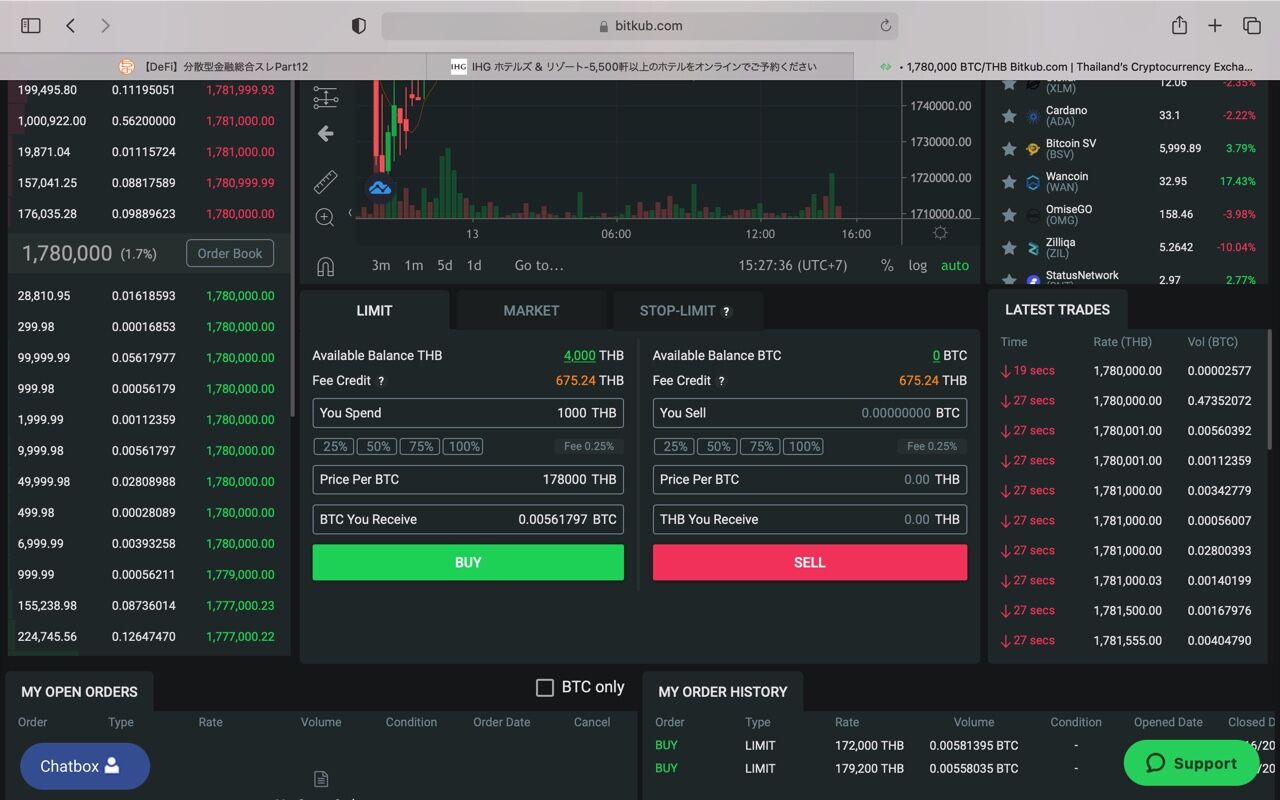Open the Go to... date picker
This screenshot has height=800, width=1280.
tap(539, 265)
